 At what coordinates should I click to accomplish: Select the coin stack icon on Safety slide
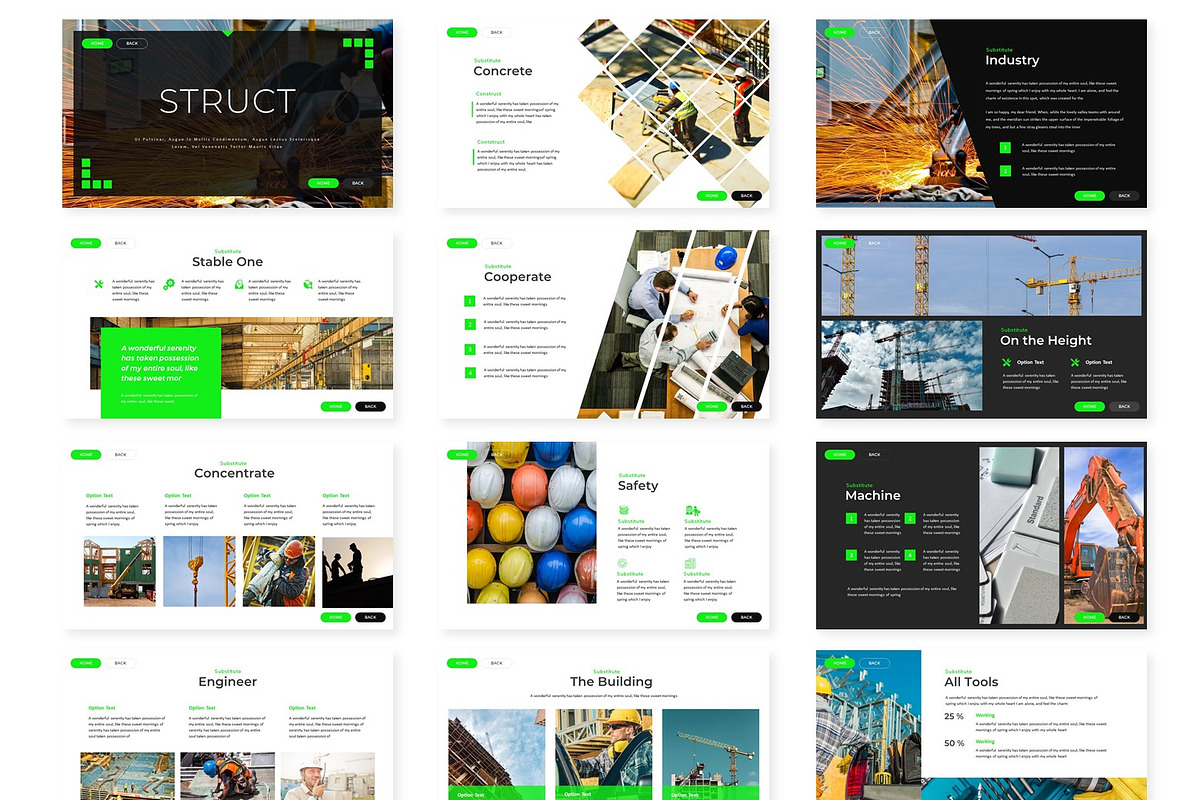tap(624, 510)
